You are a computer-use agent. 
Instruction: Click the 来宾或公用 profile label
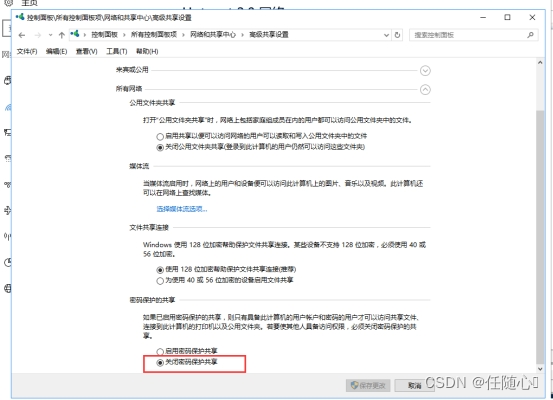click(x=132, y=70)
